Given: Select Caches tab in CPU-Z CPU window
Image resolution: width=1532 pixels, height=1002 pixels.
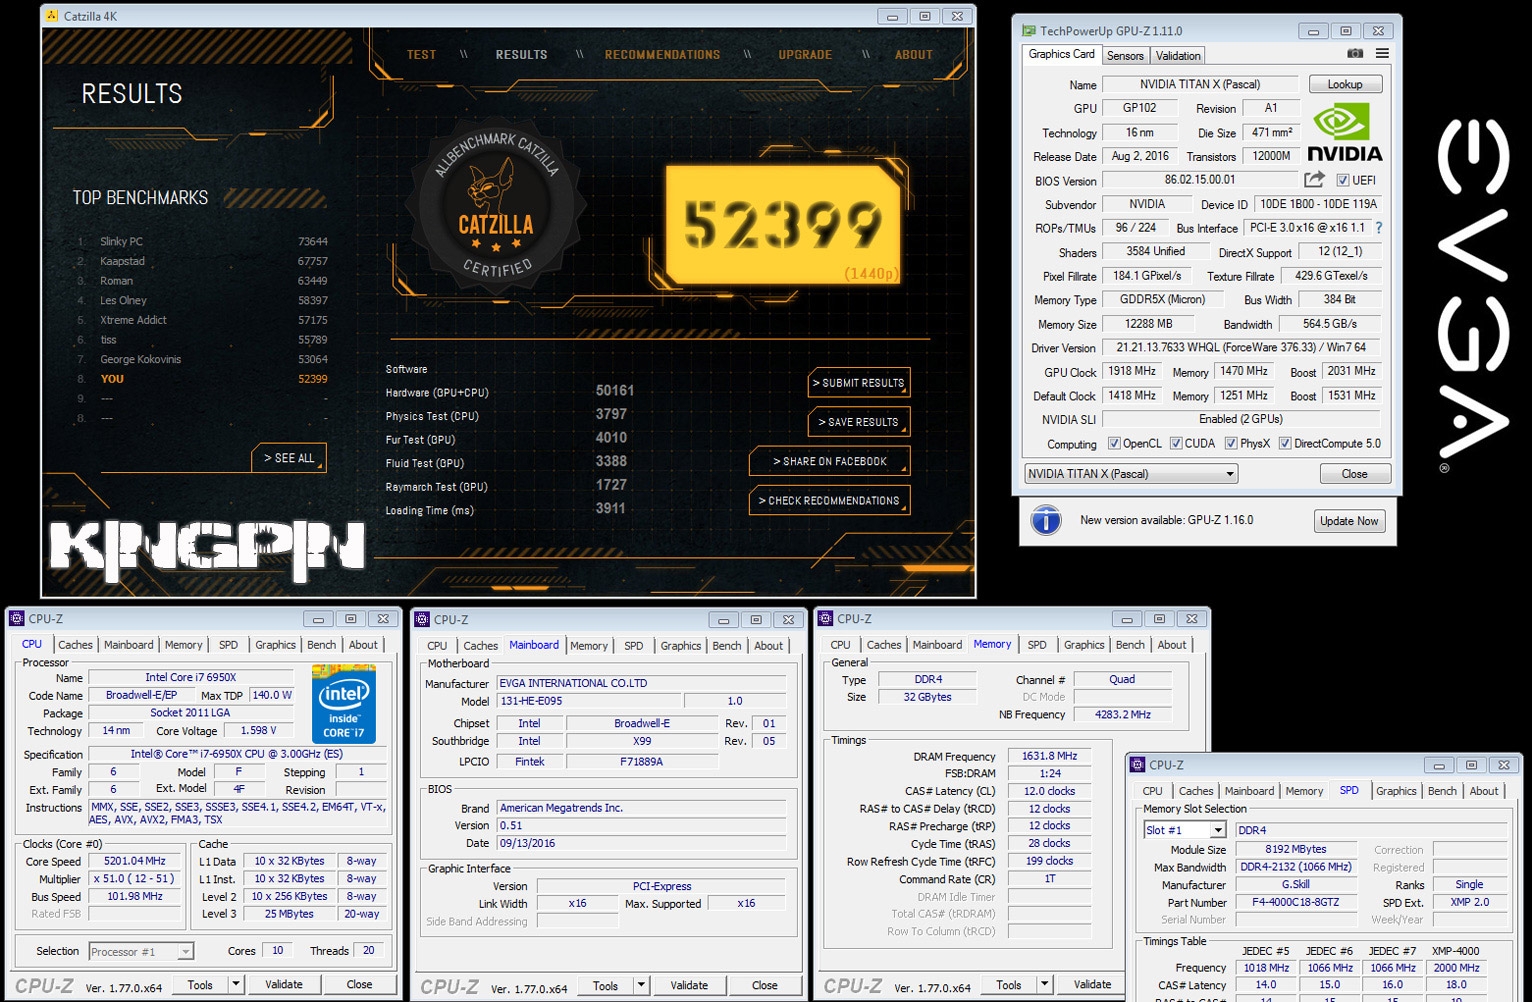Looking at the screenshot, I should 75,645.
